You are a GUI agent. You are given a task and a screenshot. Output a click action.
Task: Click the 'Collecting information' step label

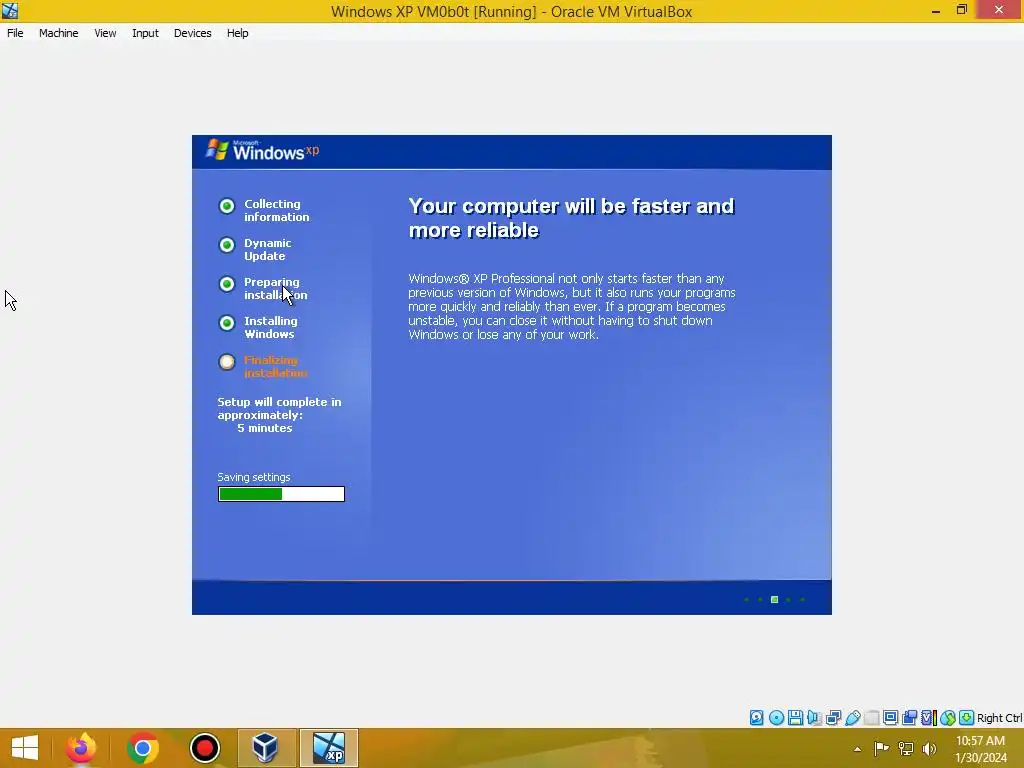pos(277,210)
